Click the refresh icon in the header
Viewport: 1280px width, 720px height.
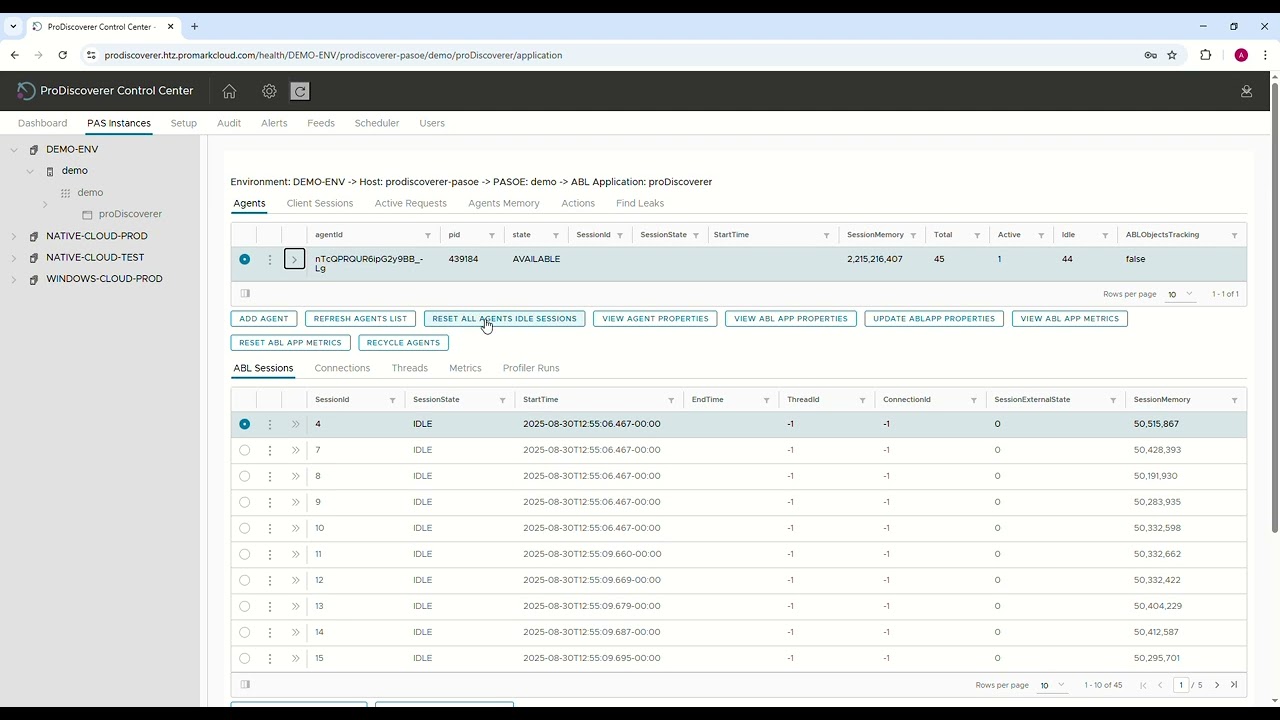tap(299, 91)
